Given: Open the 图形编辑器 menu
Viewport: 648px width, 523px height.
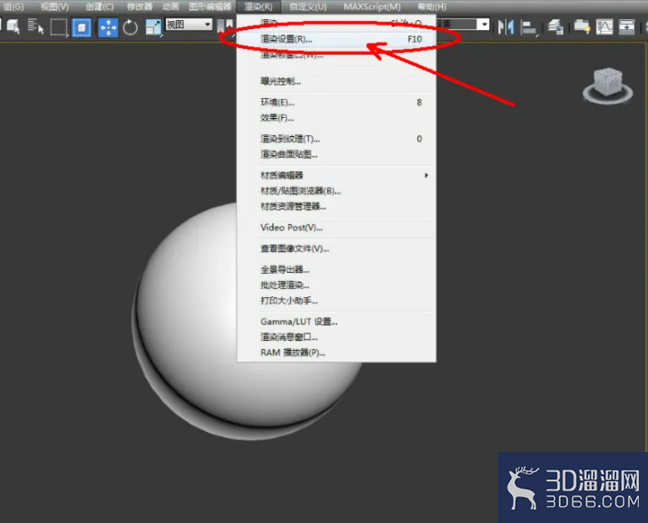Looking at the screenshot, I should click(210, 7).
